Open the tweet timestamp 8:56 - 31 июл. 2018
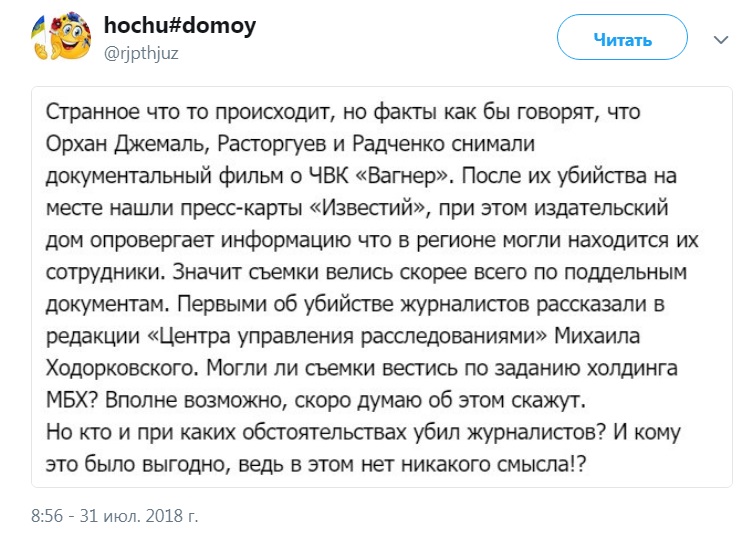The height and width of the screenshot is (542, 755). click(x=115, y=516)
